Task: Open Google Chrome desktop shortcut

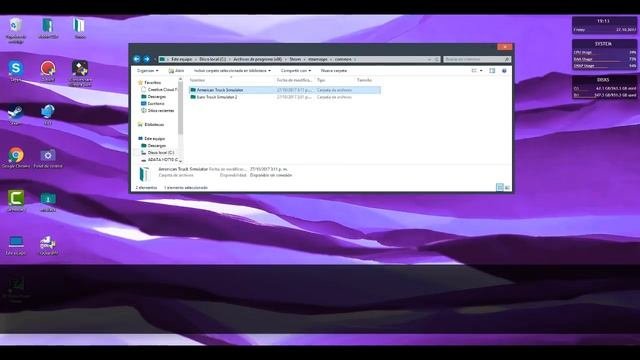Action: coord(16,158)
